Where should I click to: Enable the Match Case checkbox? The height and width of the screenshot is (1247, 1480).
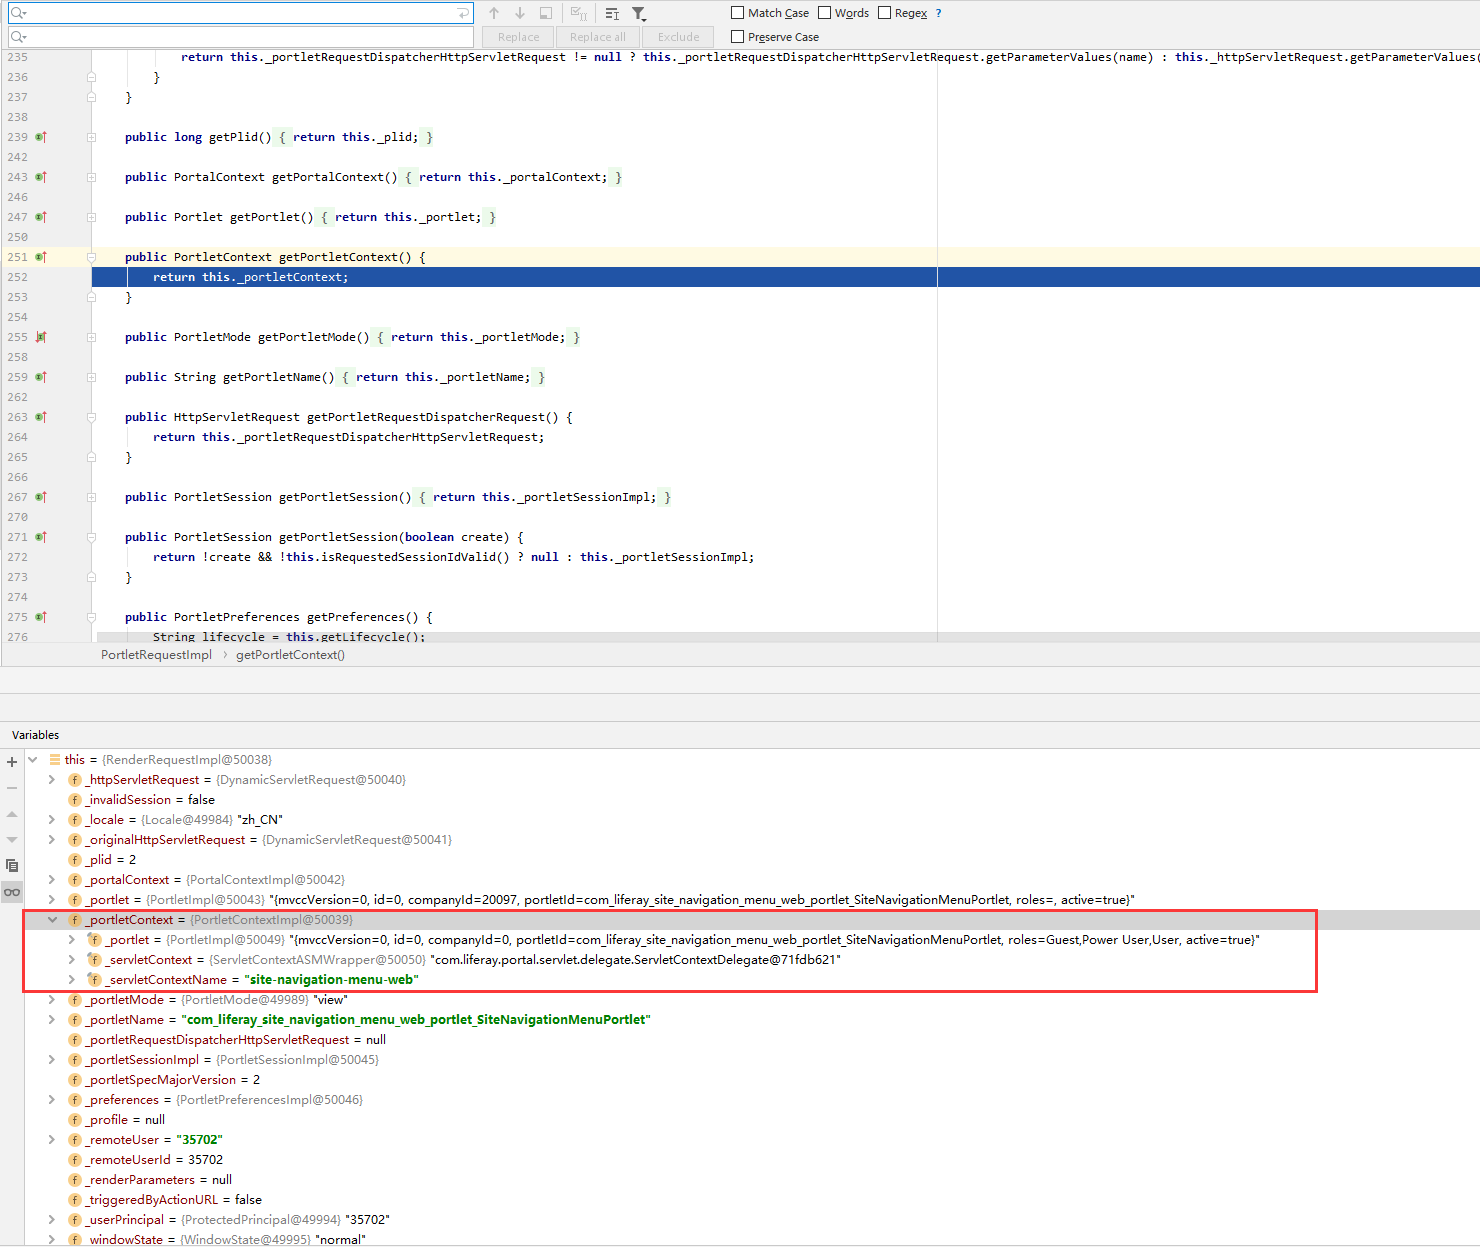738,13
